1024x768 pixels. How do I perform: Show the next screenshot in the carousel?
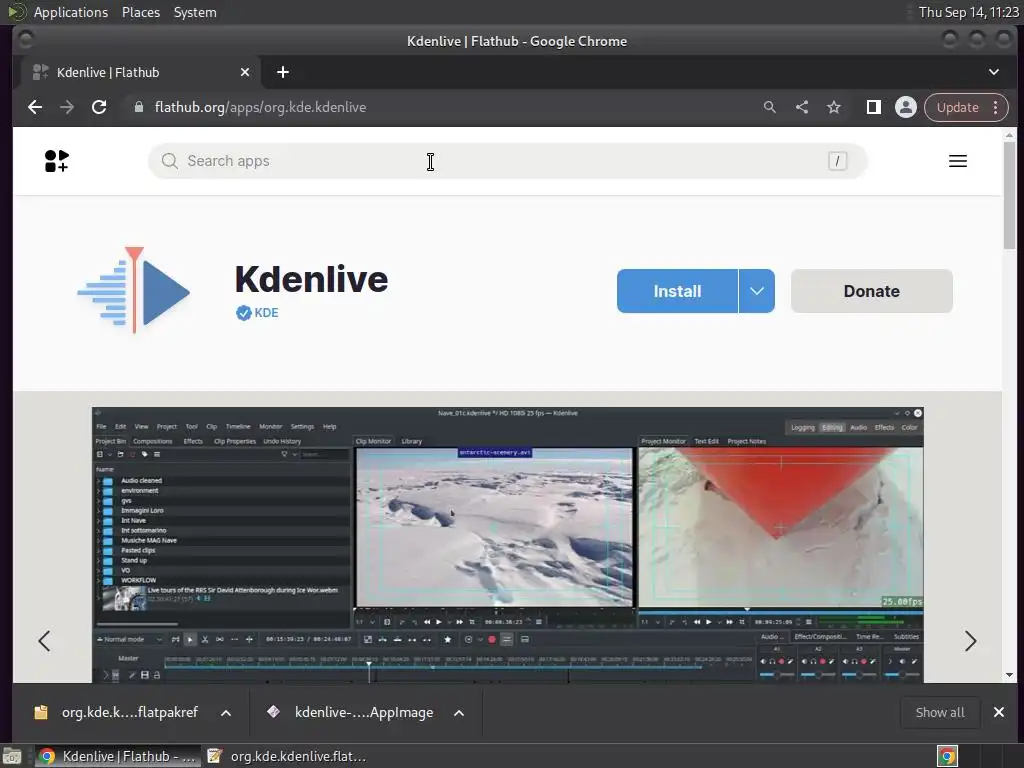point(970,641)
